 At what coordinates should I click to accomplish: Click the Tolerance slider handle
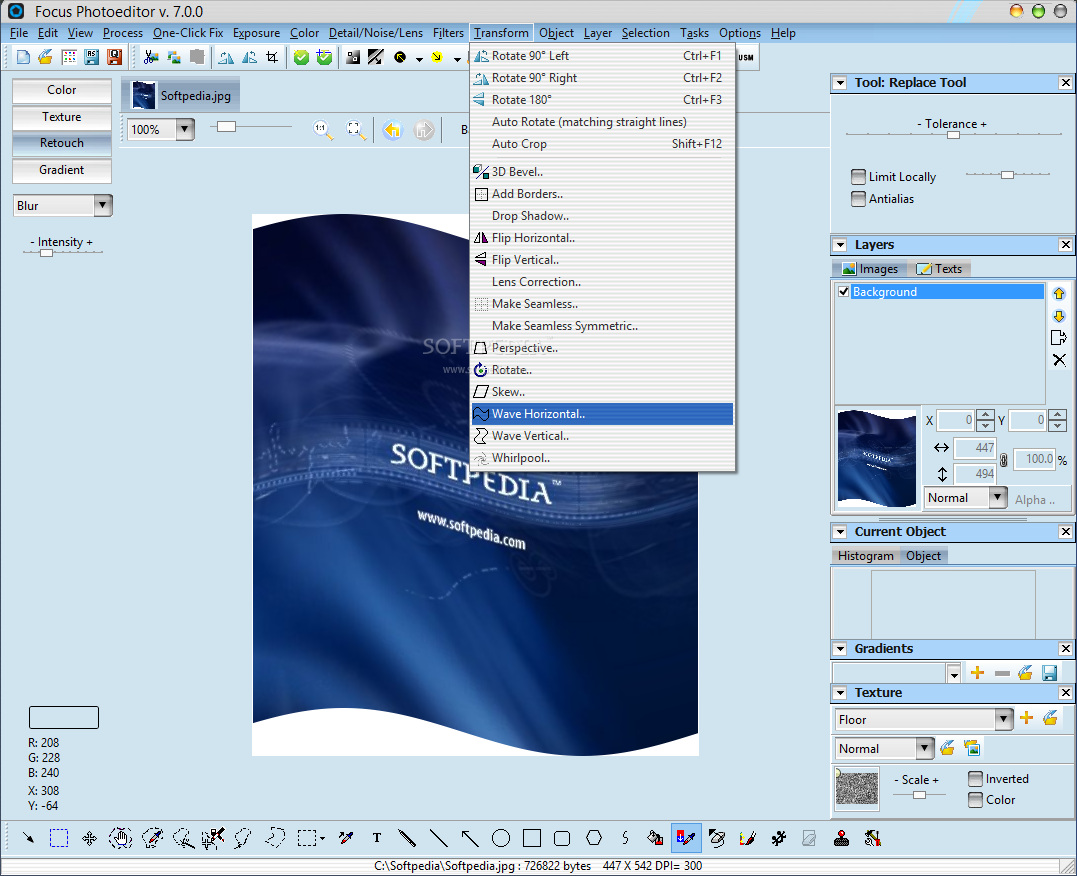point(953,135)
